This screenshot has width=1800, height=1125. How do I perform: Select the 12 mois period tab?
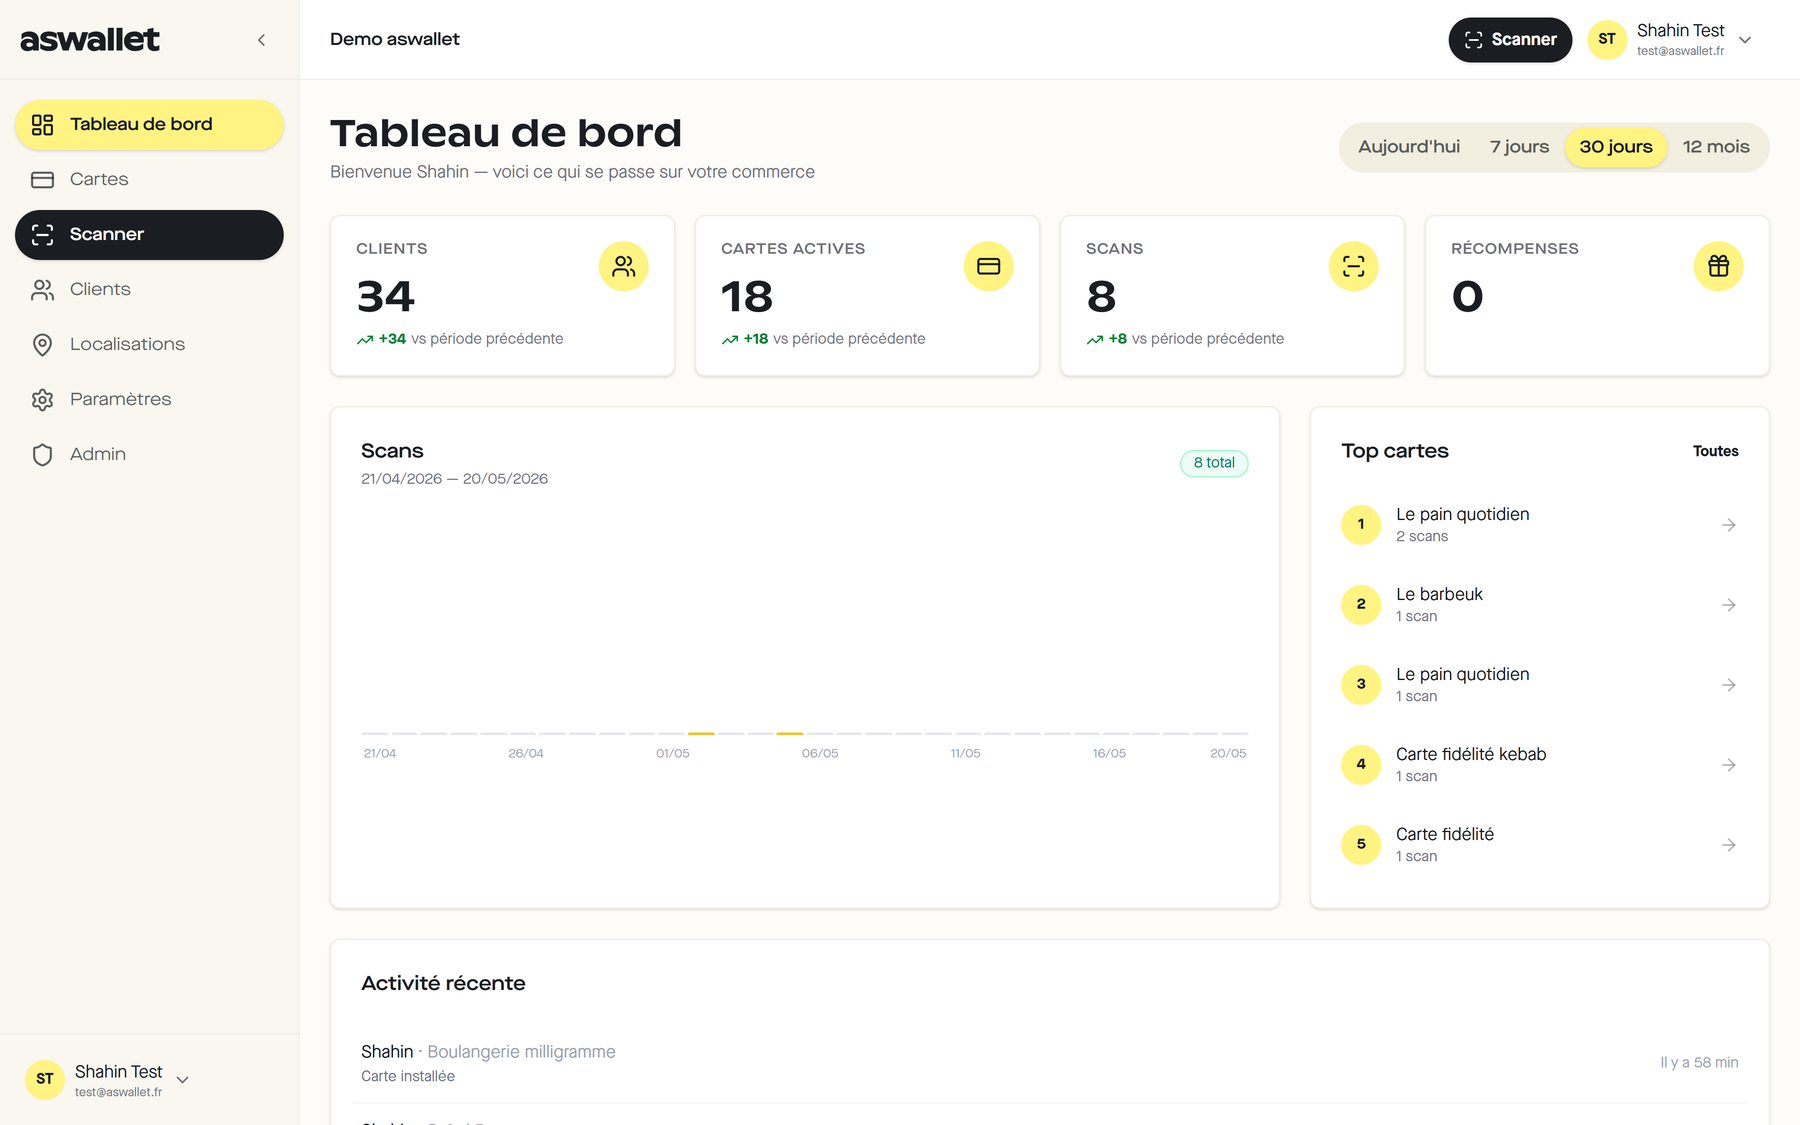(1716, 147)
